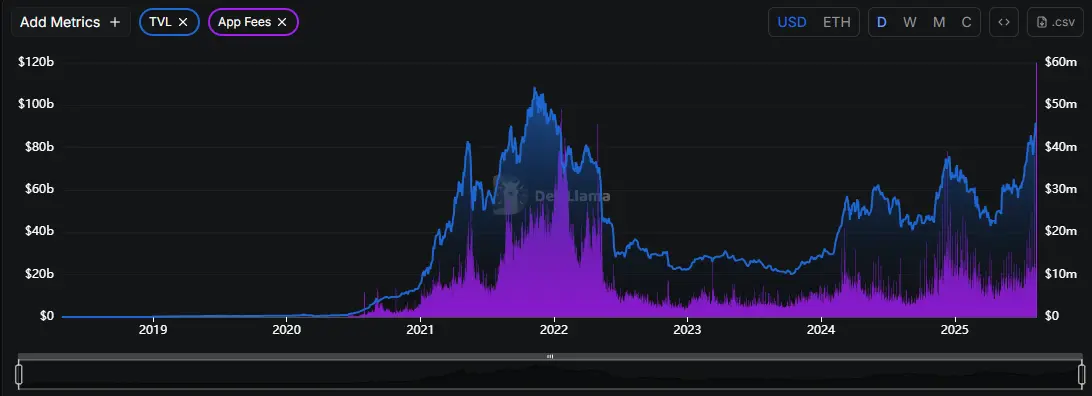Click the 2019 label on the time axis
Screen dimensions: 1092x396
click(x=153, y=330)
